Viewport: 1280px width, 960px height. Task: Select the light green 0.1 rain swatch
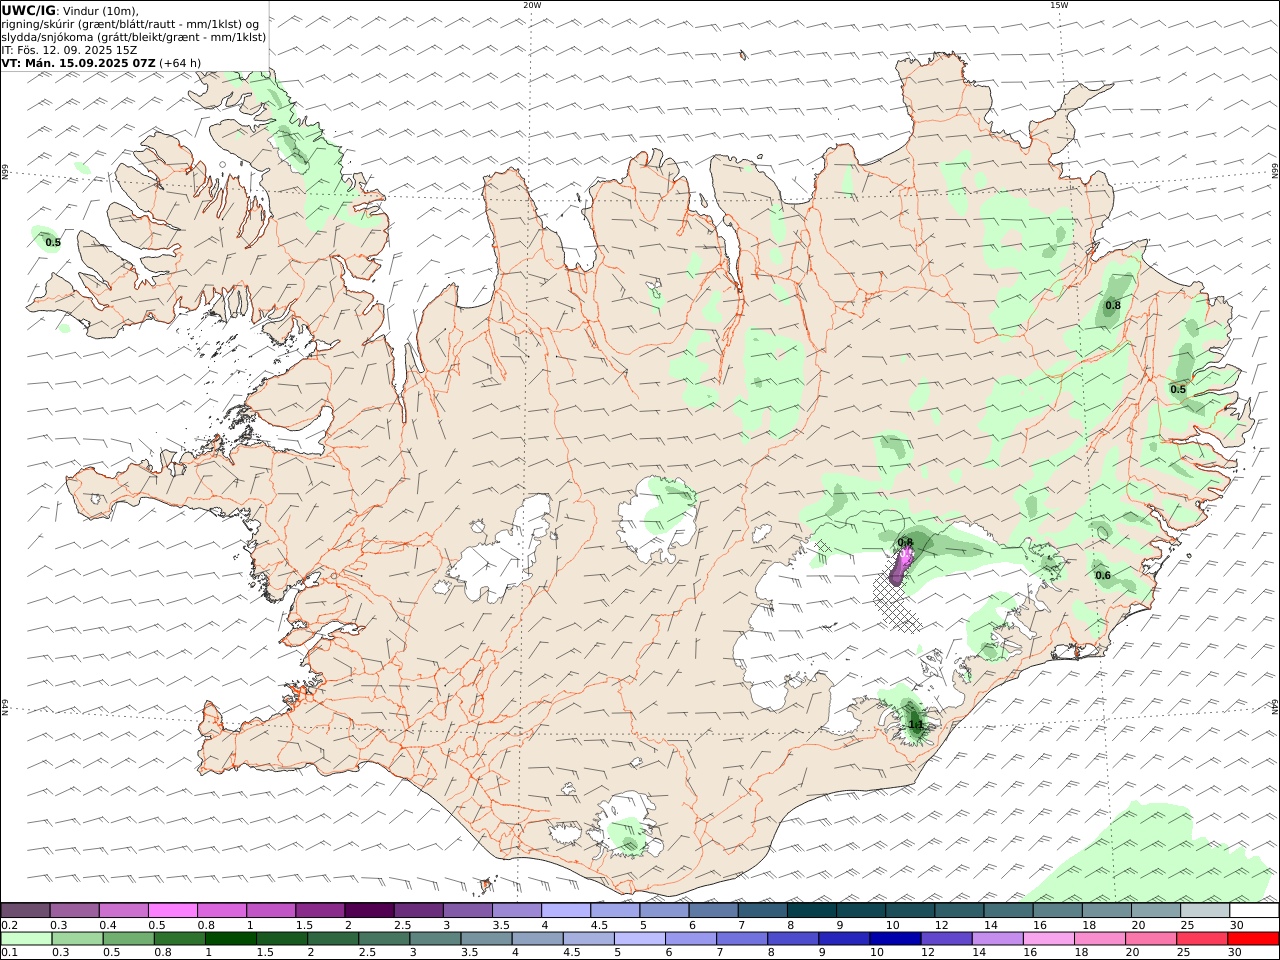[x=25, y=938]
